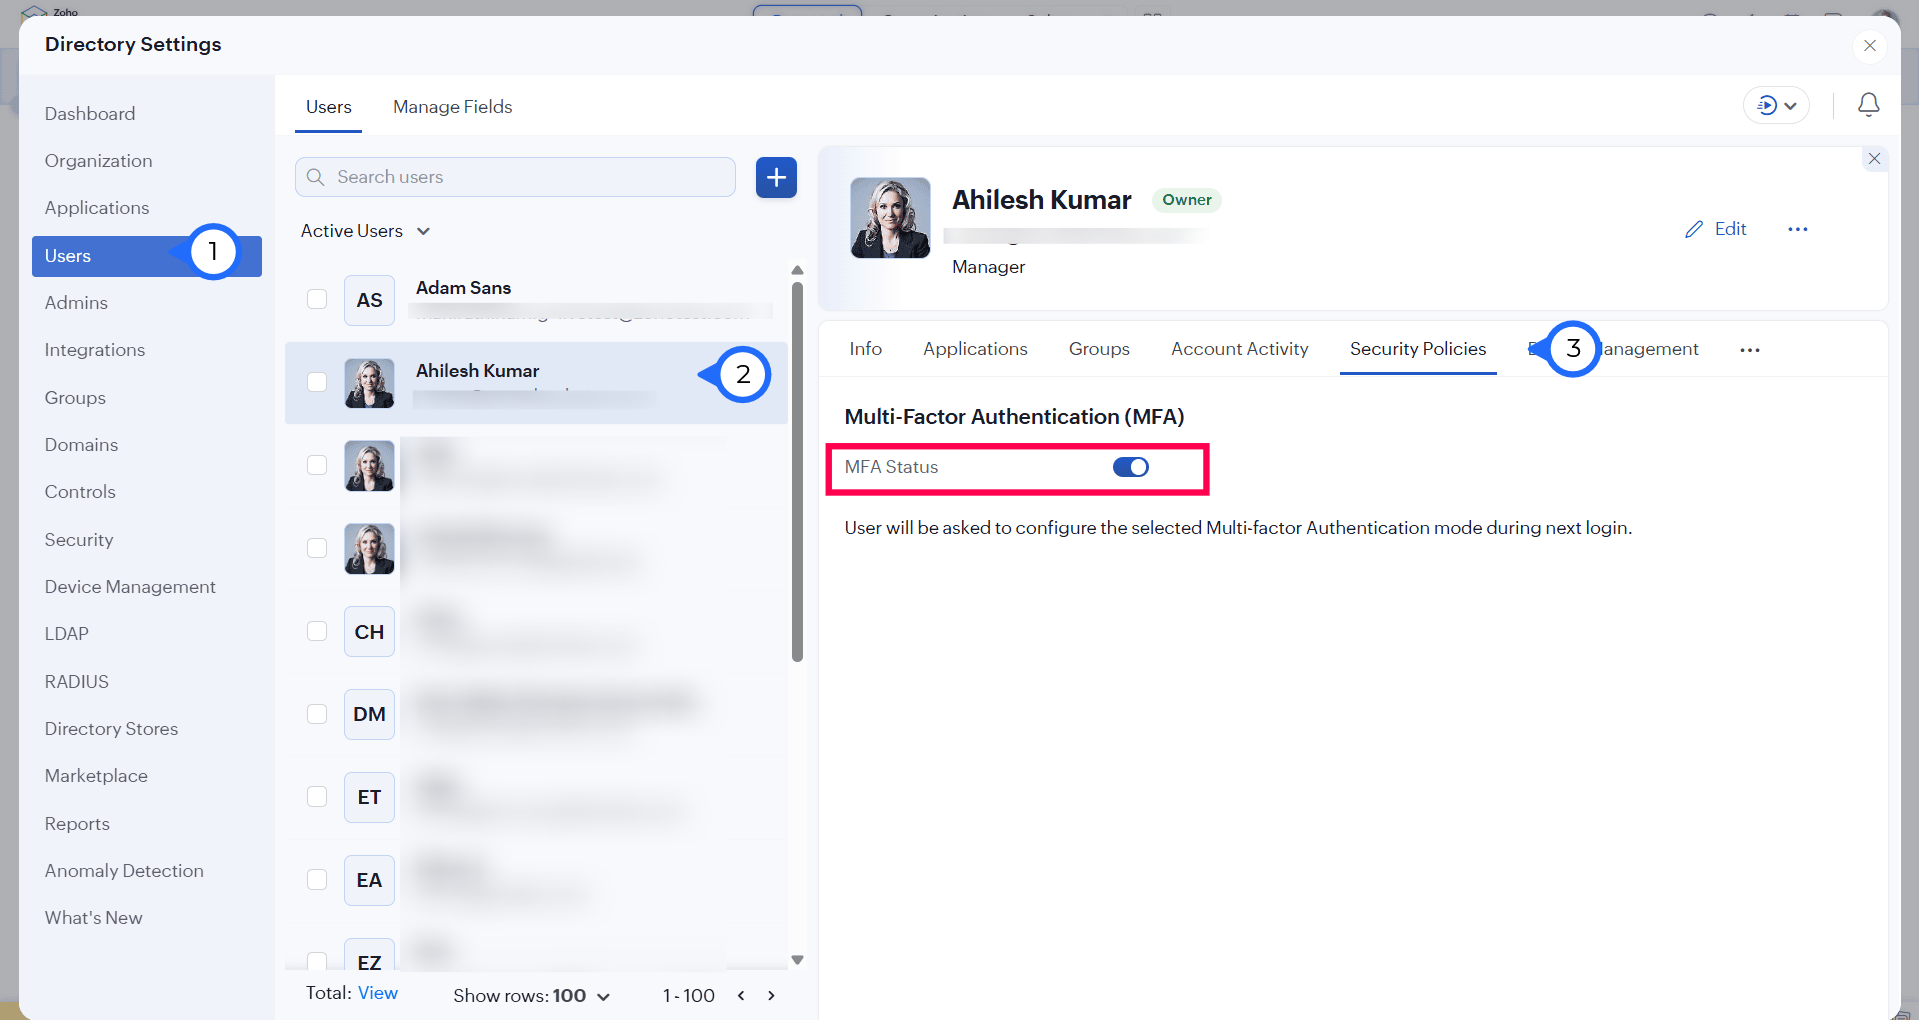
Task: Click into the Search users field
Action: tap(530, 177)
